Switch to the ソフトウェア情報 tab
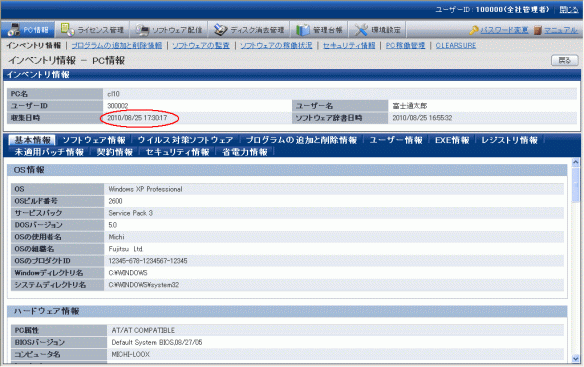This screenshot has height=367, width=584. point(94,140)
